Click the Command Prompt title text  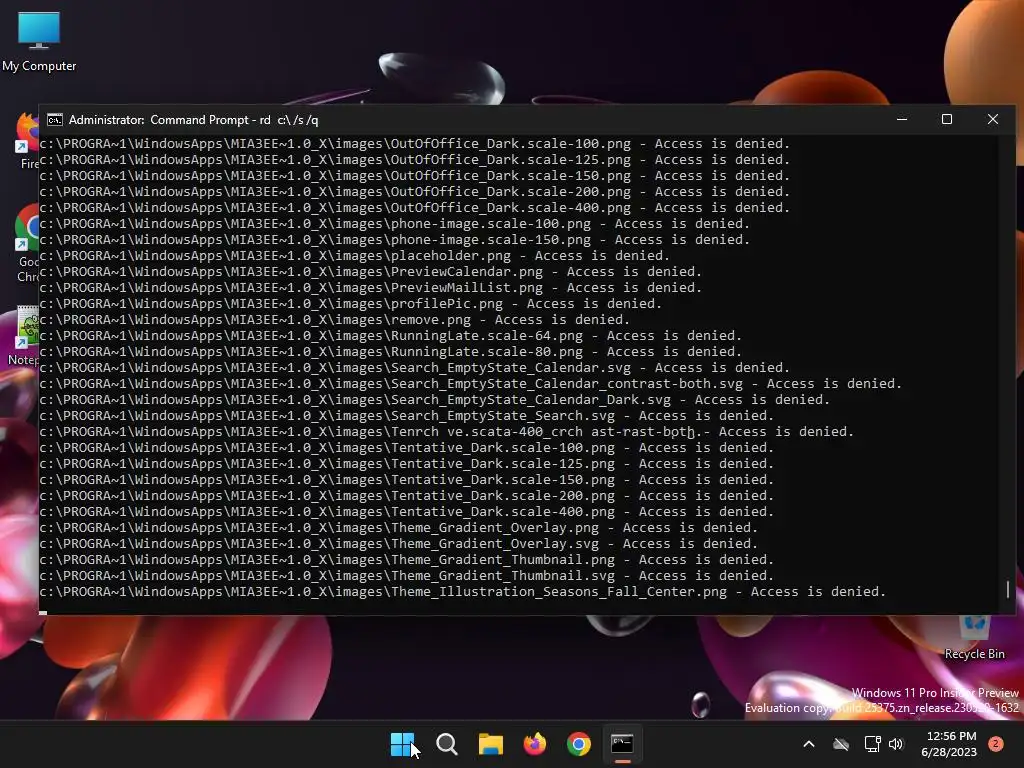click(193, 120)
